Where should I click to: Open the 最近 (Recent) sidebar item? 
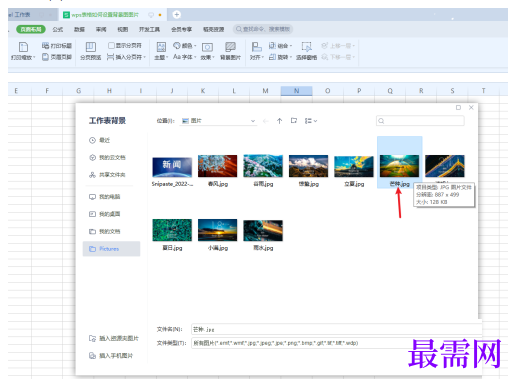pos(100,140)
